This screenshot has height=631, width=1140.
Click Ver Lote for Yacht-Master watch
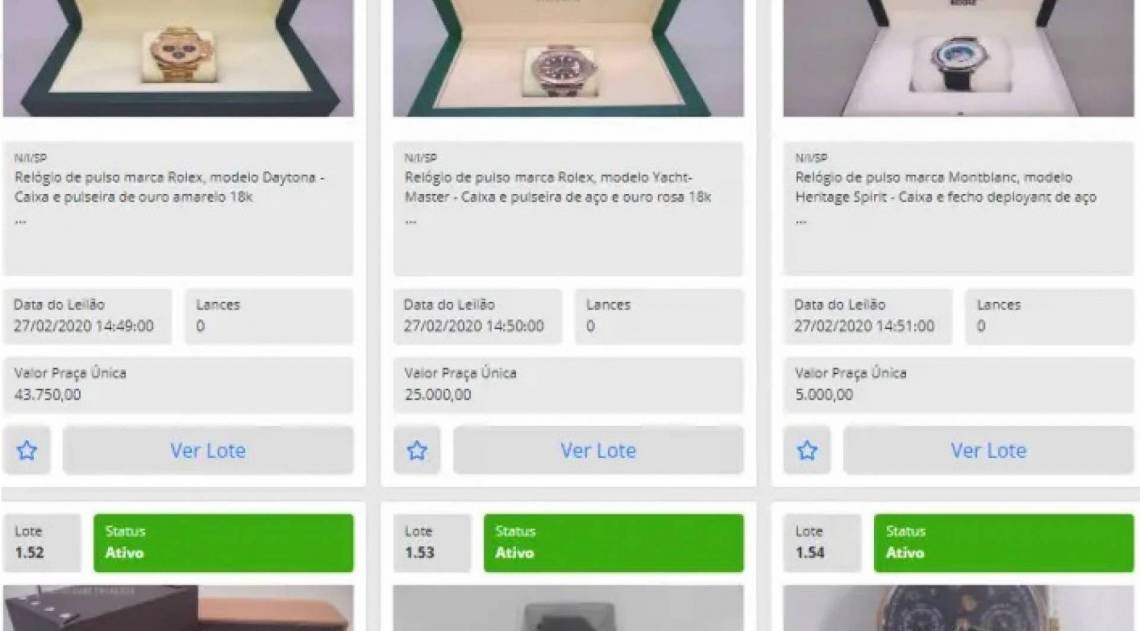[x=598, y=451]
